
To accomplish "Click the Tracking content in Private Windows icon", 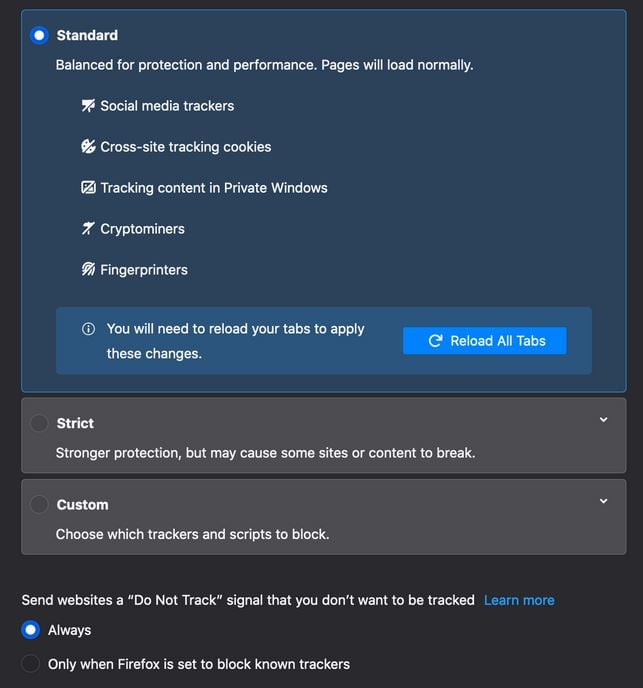I will coord(88,188).
